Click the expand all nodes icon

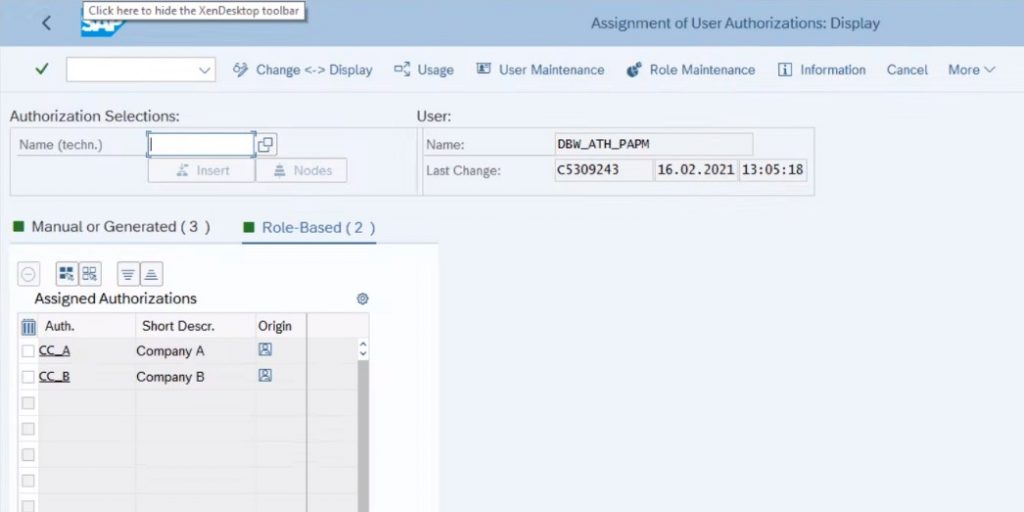point(128,274)
